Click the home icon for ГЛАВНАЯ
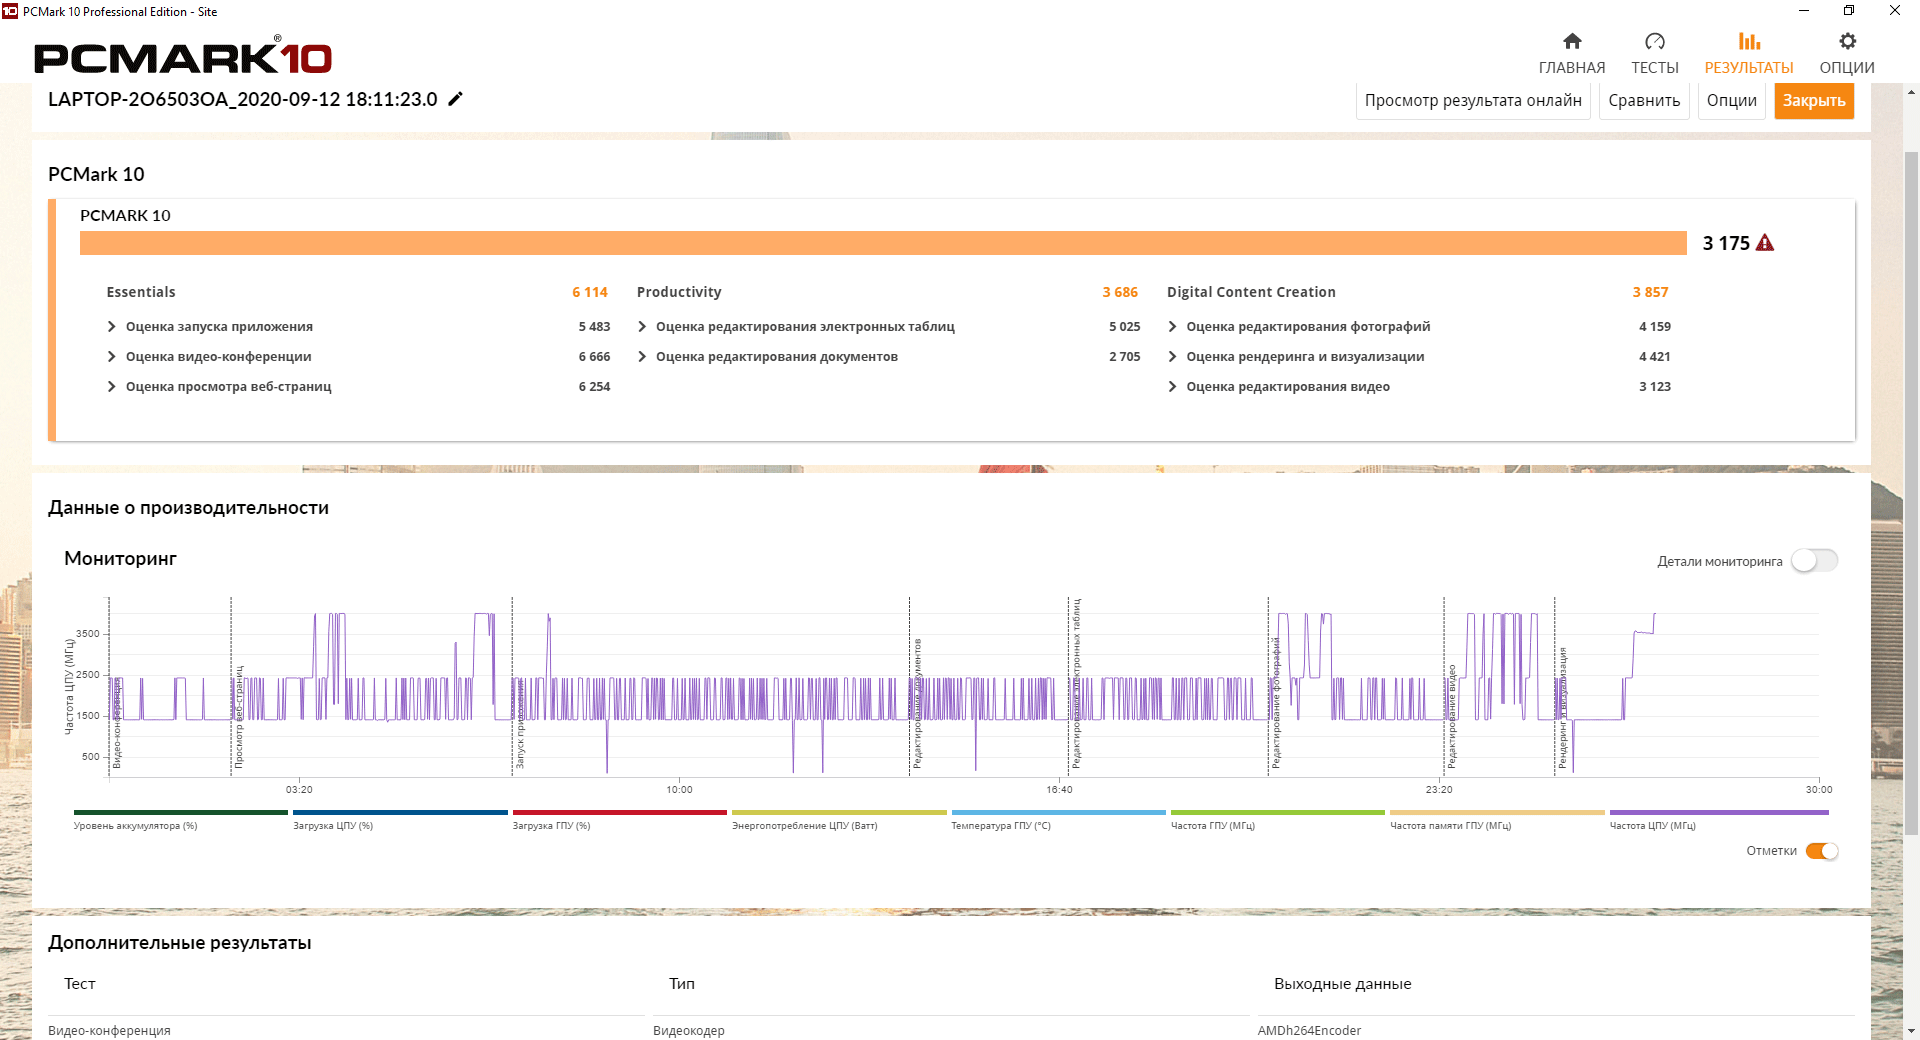The image size is (1920, 1040). (1572, 42)
